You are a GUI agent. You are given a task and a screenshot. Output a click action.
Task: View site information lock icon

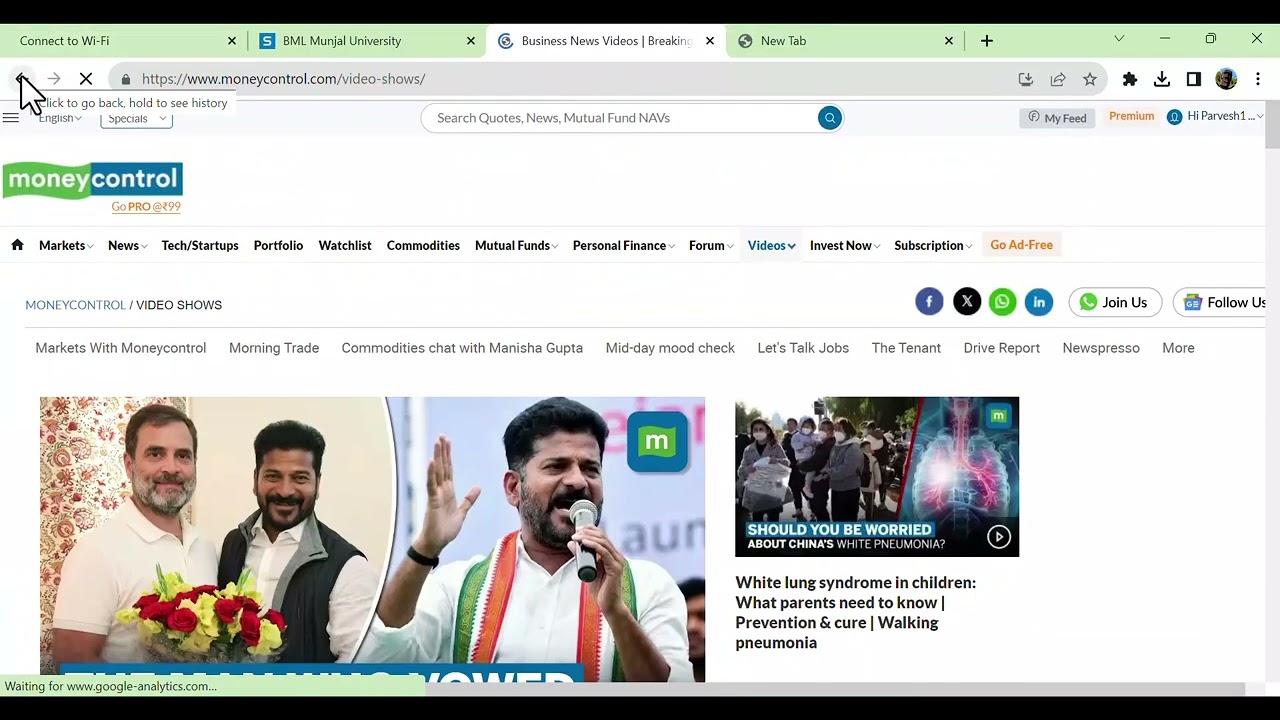126,79
